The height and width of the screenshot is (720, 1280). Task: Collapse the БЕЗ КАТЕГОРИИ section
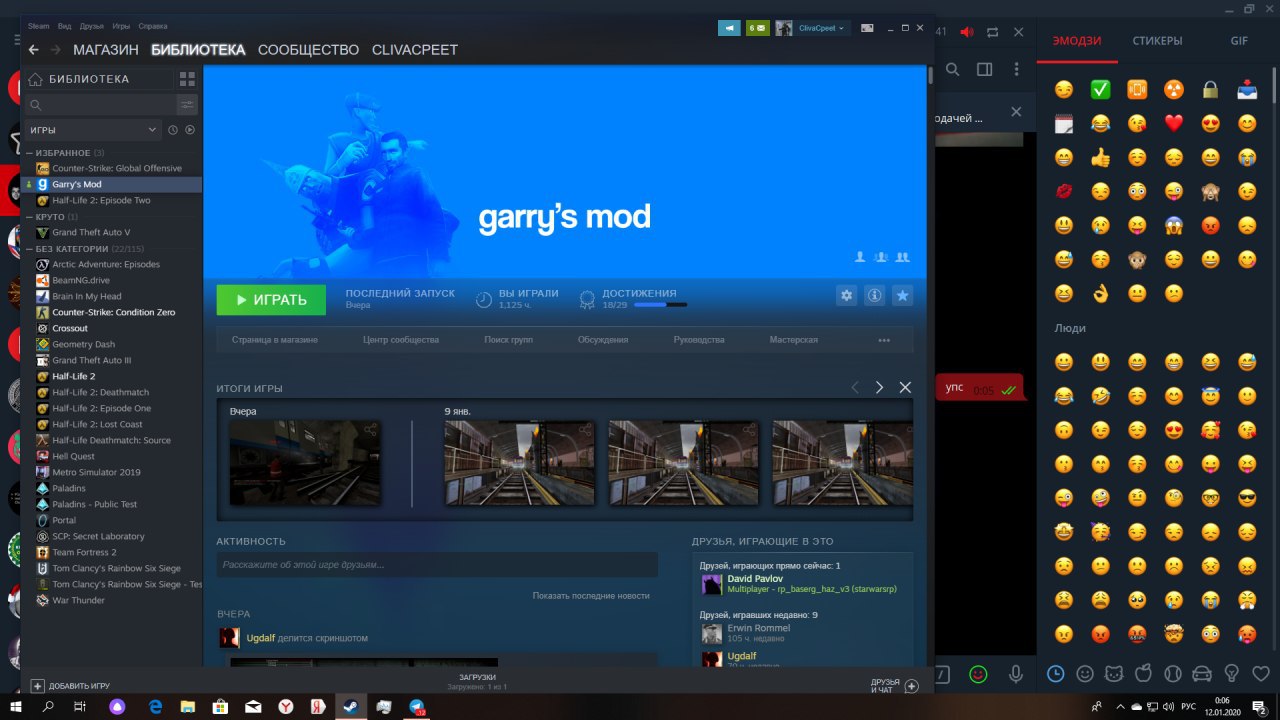tap(84, 249)
